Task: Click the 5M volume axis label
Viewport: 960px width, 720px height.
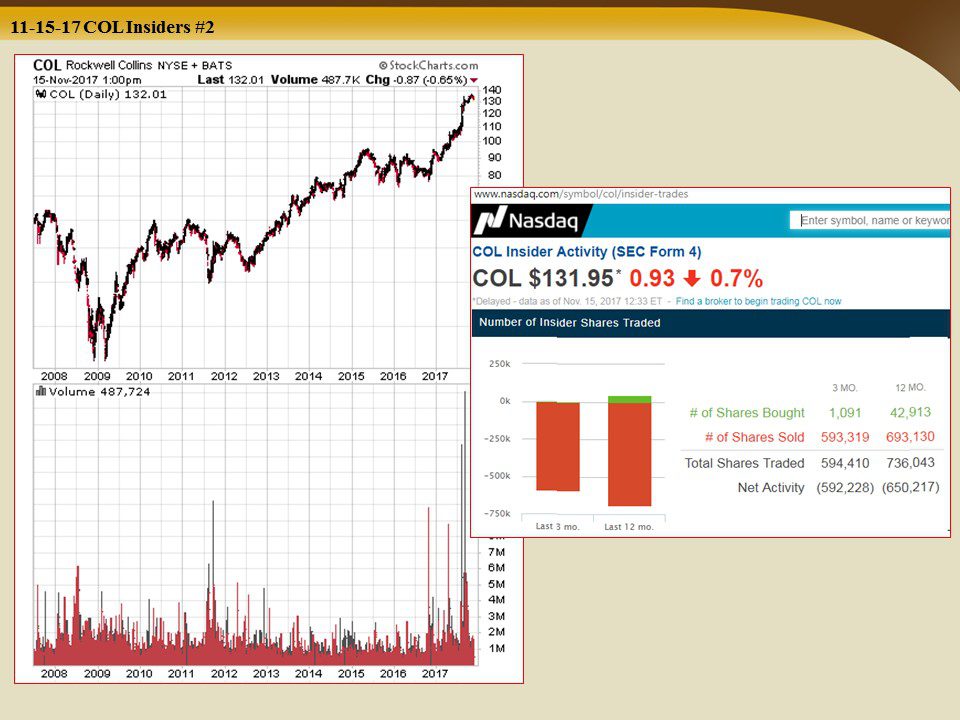Action: click(x=497, y=584)
